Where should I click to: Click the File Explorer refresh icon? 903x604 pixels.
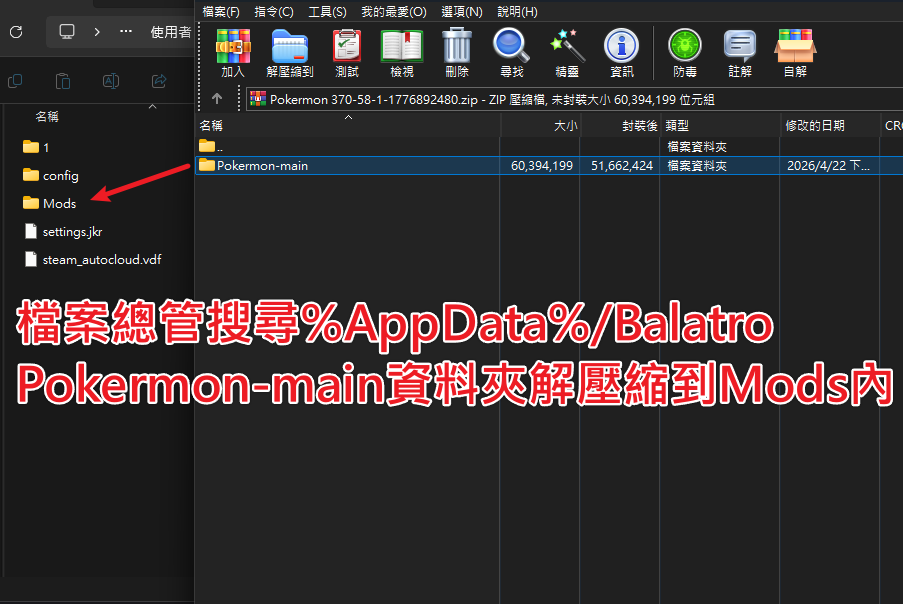(x=16, y=32)
